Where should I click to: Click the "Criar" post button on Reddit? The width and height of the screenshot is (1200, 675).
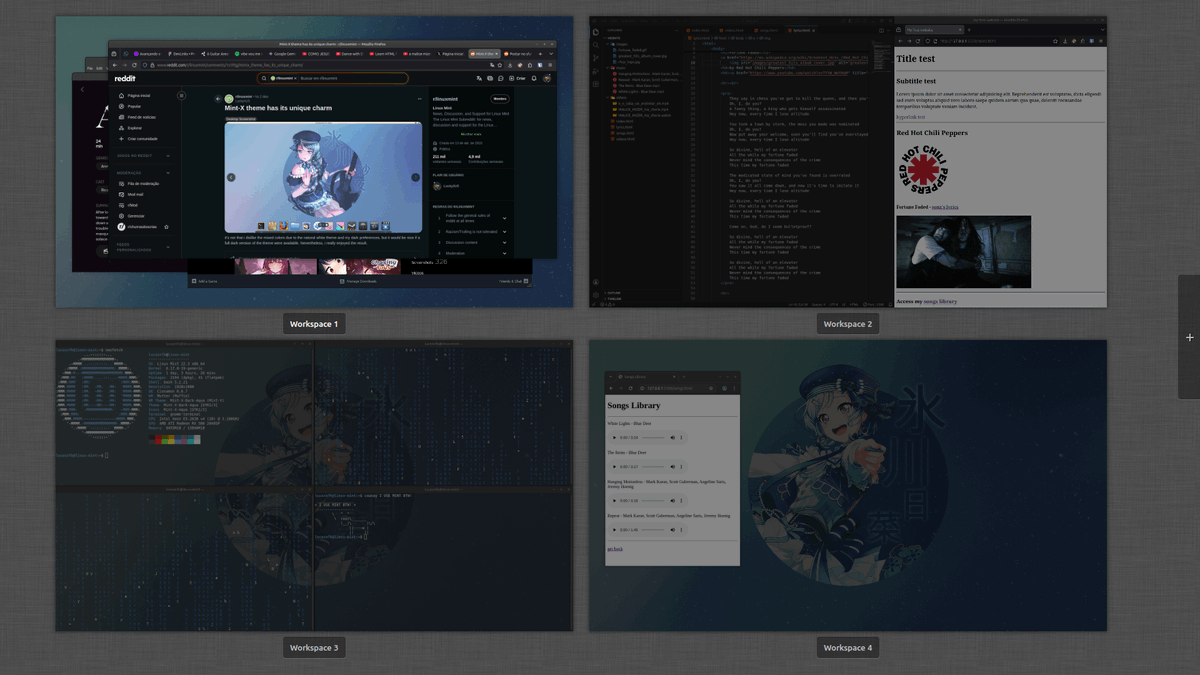coord(517,78)
